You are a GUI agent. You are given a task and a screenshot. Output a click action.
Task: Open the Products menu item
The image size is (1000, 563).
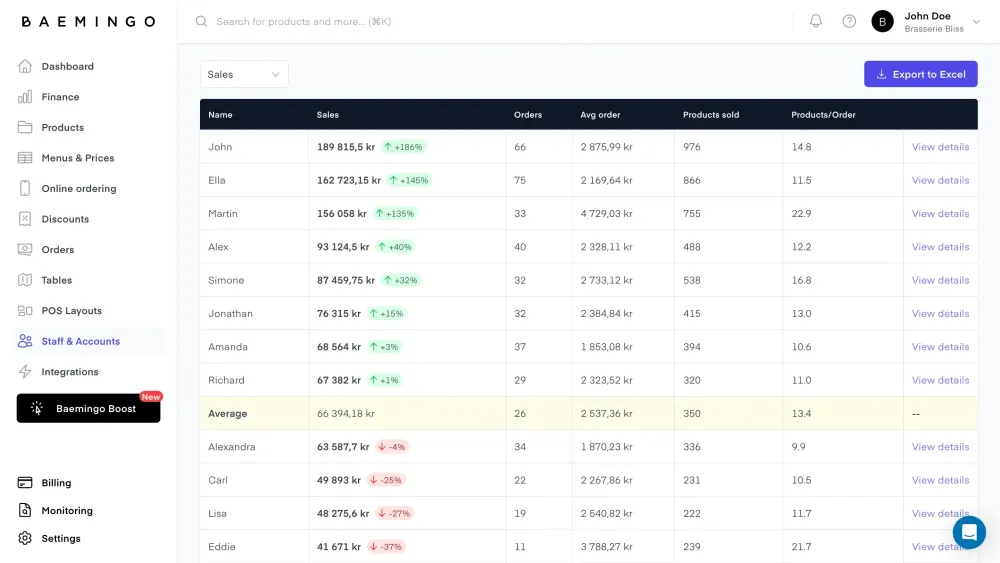pos(62,128)
